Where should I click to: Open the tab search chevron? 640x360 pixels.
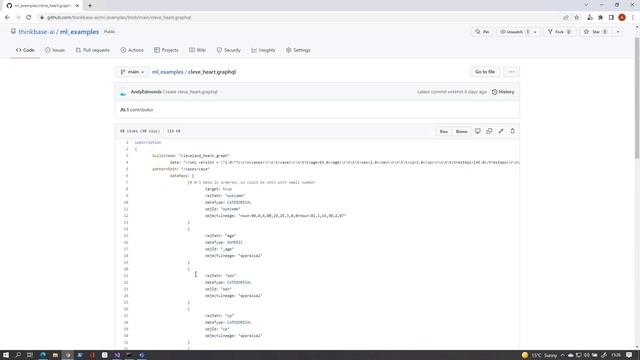point(586,5)
